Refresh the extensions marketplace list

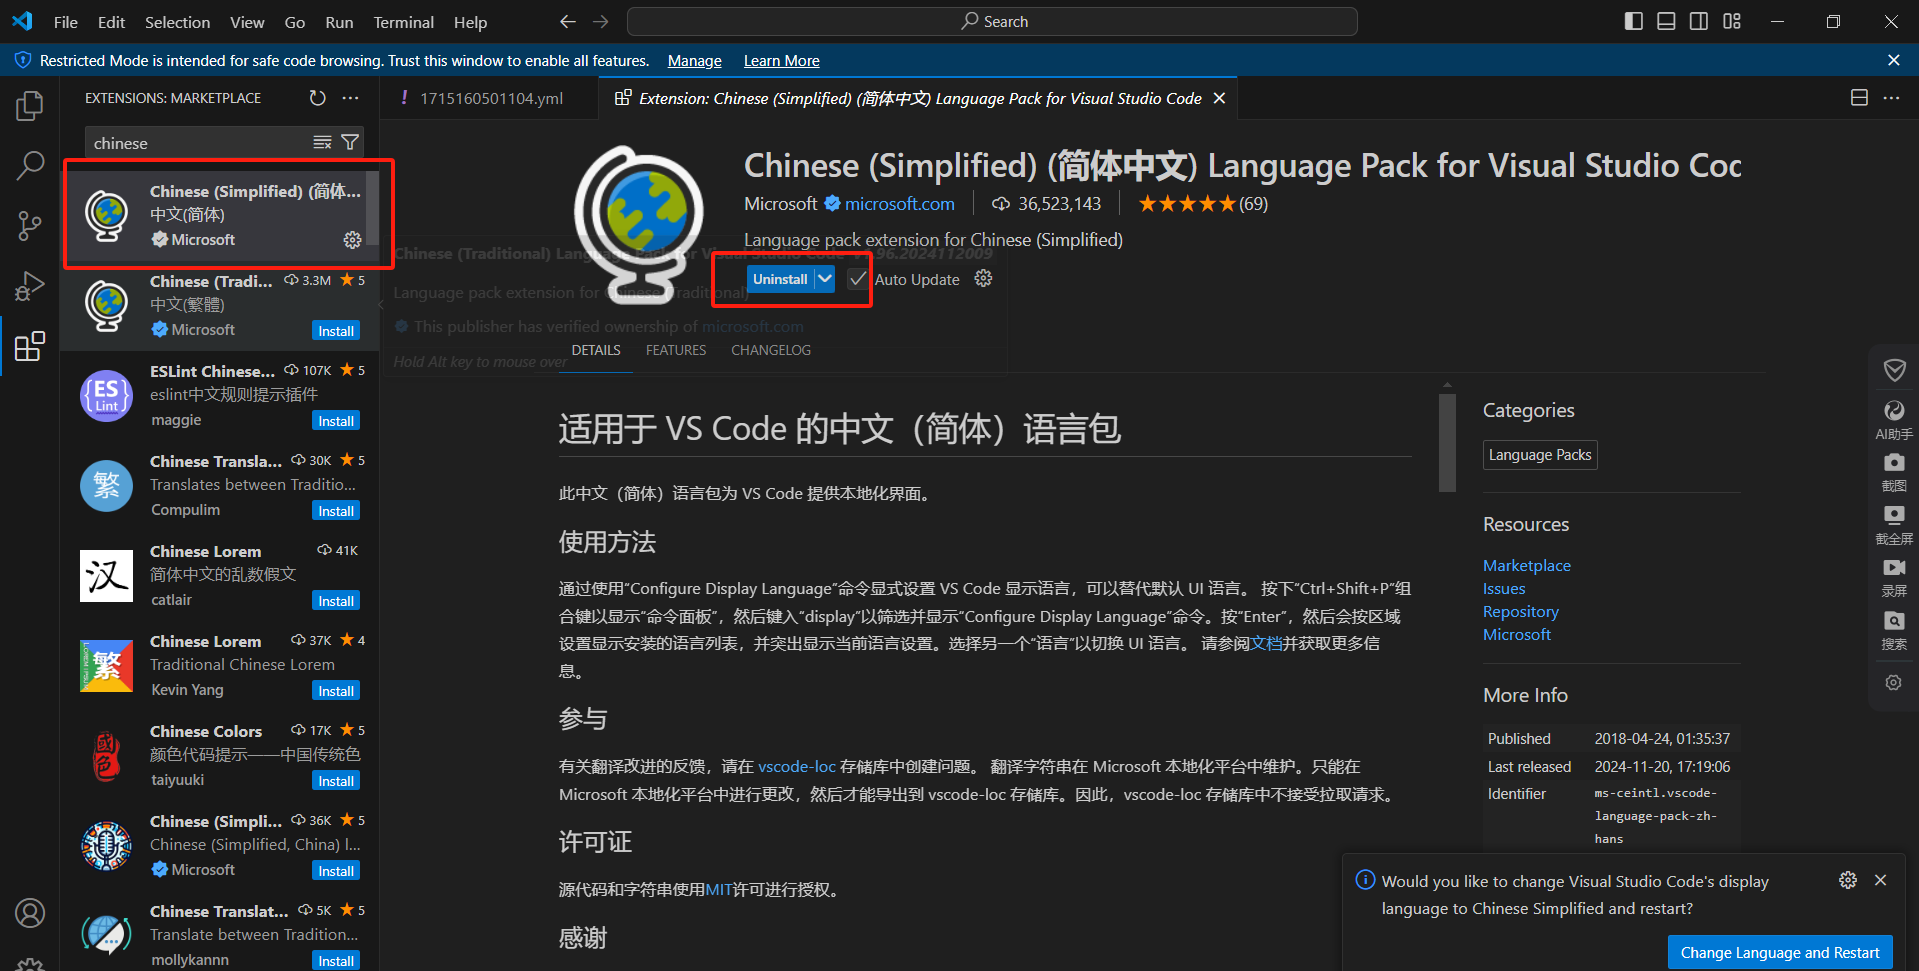click(x=317, y=98)
